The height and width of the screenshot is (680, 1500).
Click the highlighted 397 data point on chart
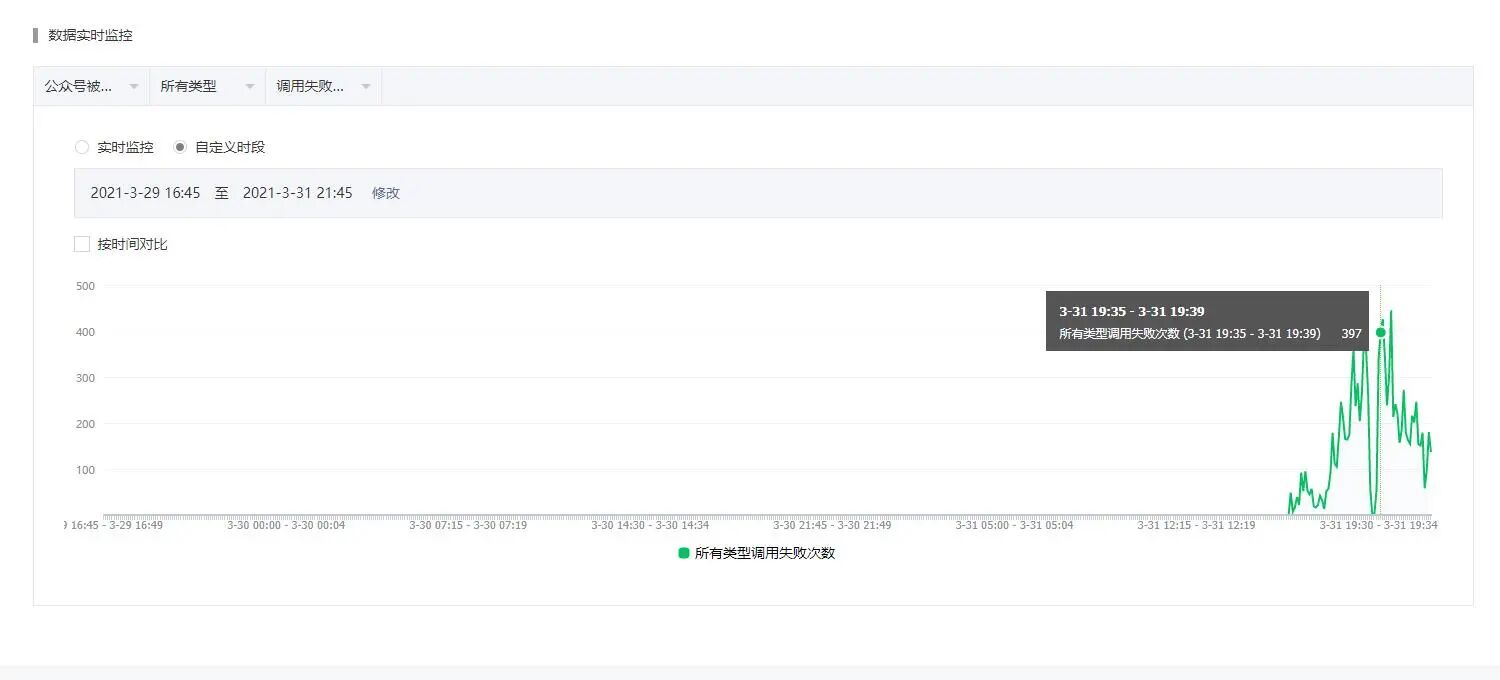[x=1381, y=332]
